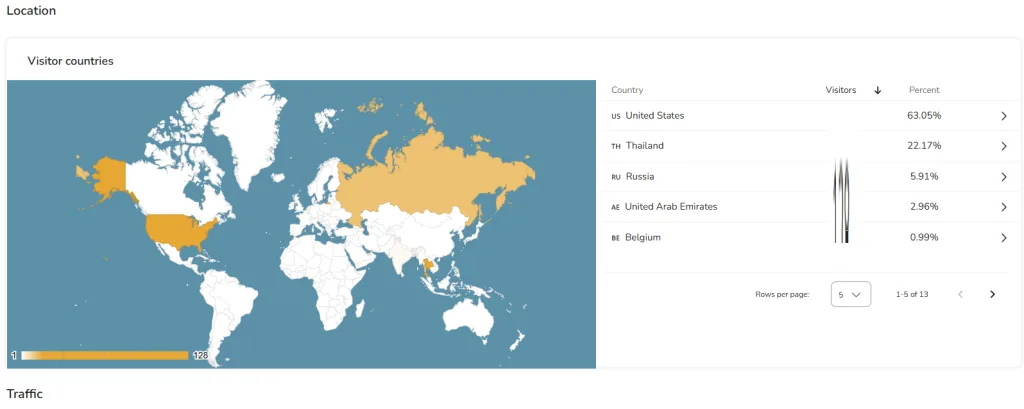Select Belgium in country table
The width and height of the screenshot is (1024, 409).
[x=643, y=237]
